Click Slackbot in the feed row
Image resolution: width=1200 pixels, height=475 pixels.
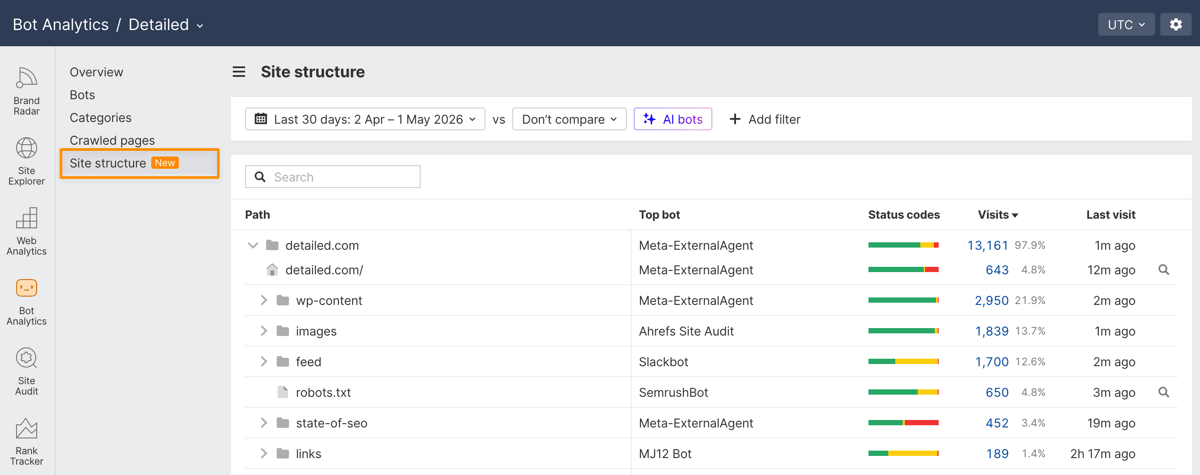[664, 362]
